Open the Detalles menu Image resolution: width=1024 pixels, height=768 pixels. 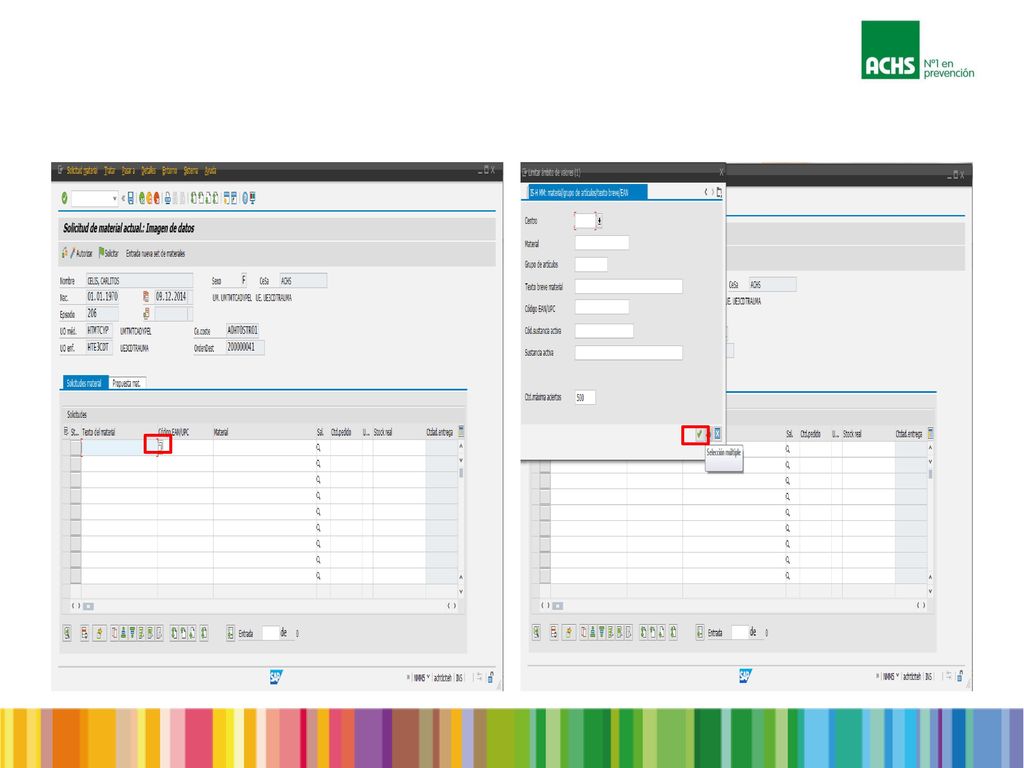149,170
